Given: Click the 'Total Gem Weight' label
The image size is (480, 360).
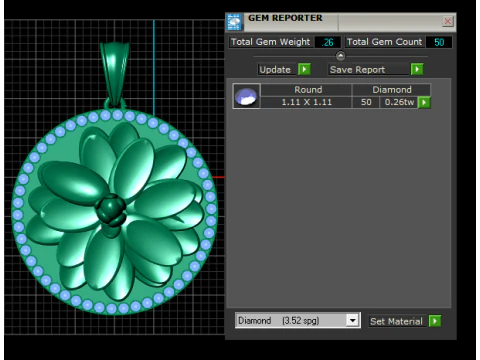Looking at the screenshot, I should click(271, 42).
